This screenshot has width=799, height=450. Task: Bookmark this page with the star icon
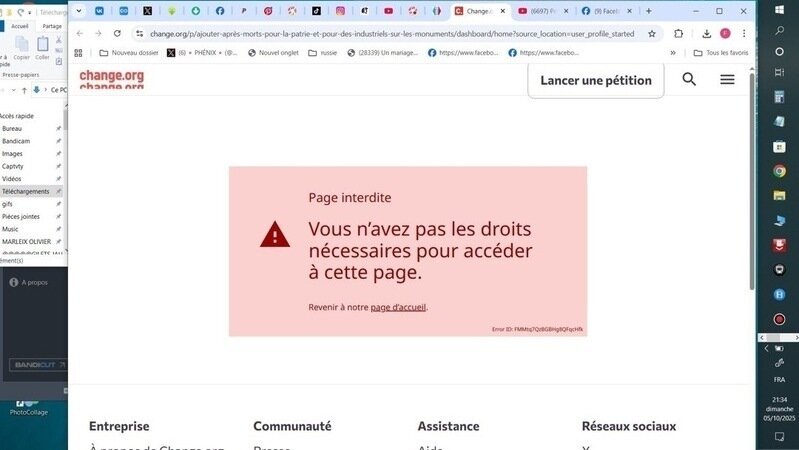coord(652,34)
